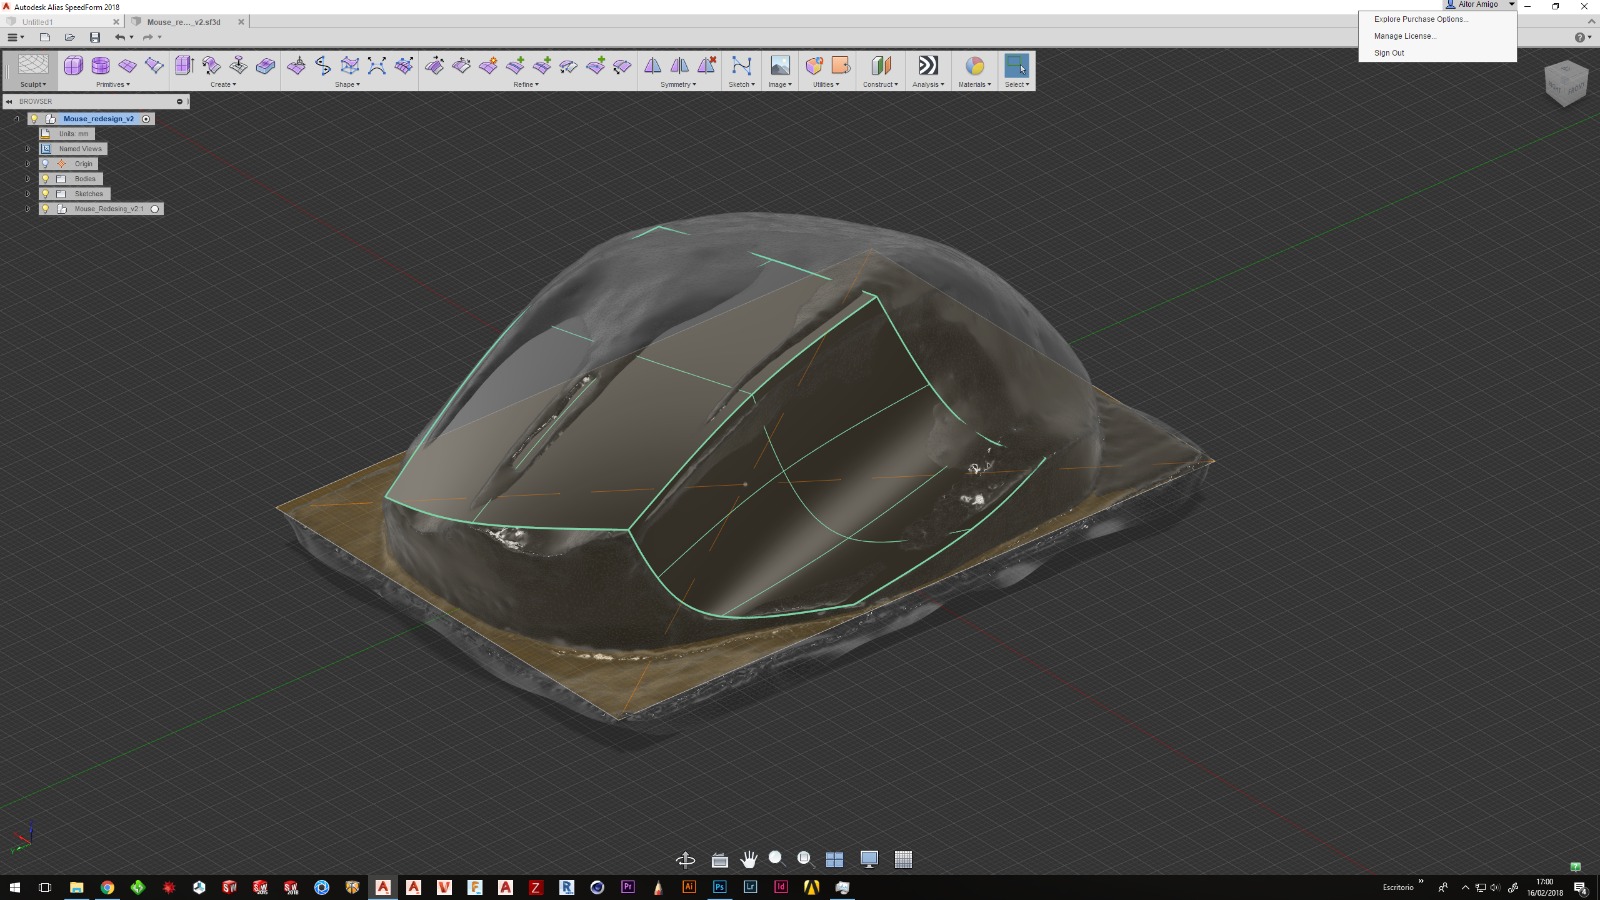
Task: Open Photoshop from the taskbar
Action: [x=719, y=887]
